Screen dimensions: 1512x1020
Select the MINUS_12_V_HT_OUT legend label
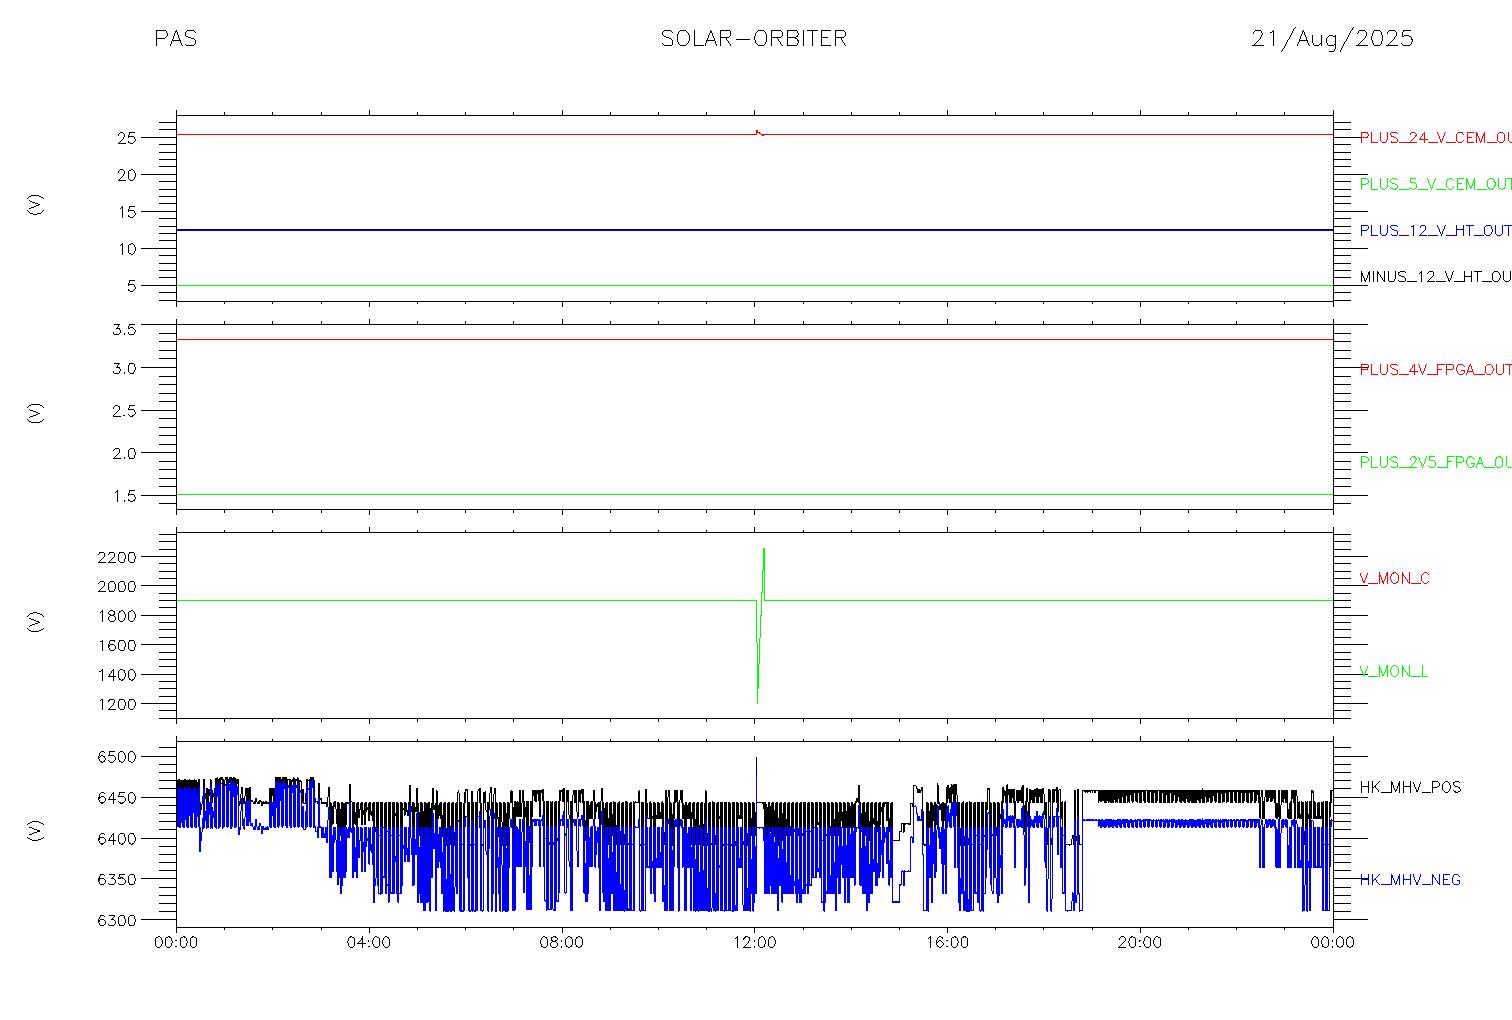tap(1435, 277)
